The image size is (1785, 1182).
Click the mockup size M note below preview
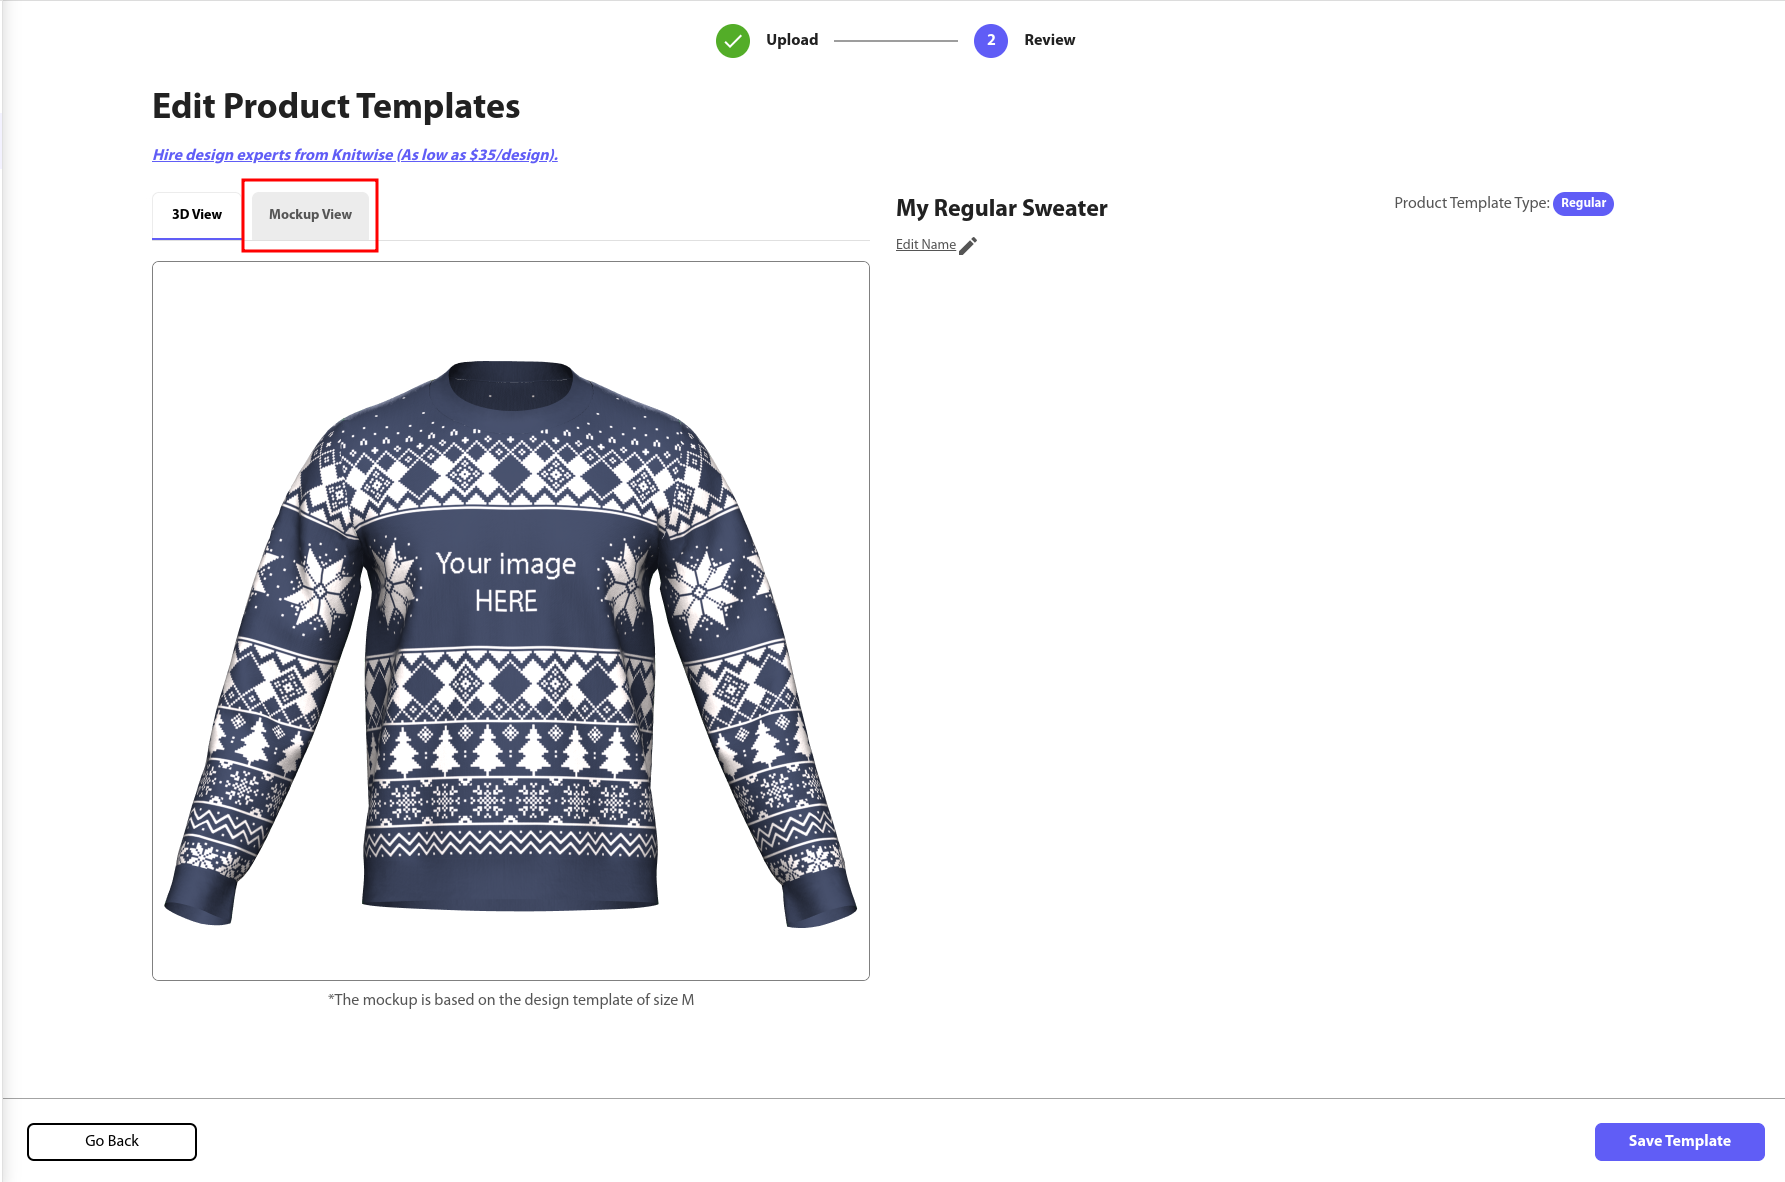[x=511, y=1000]
